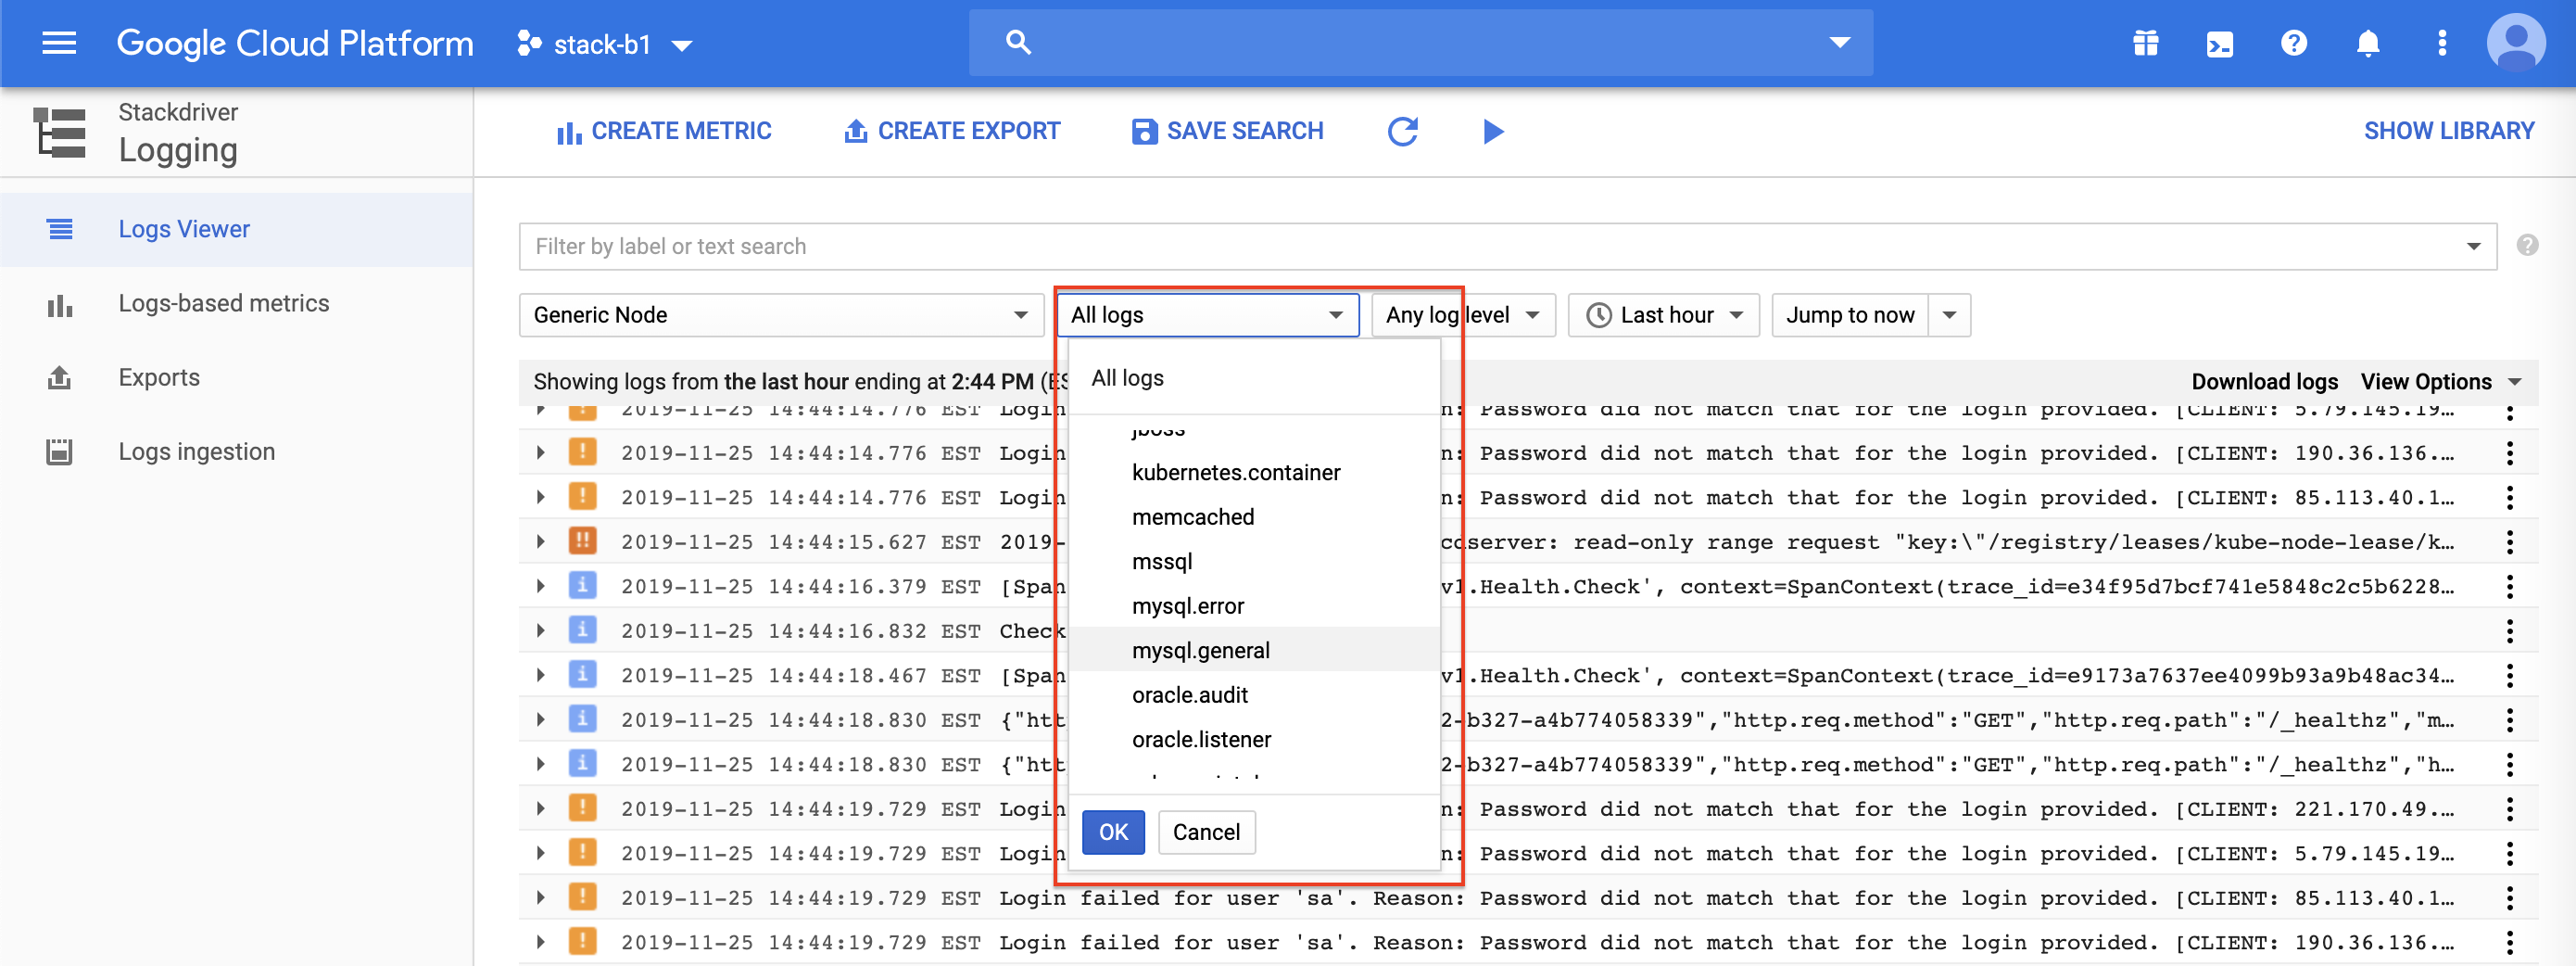2576x966 pixels.
Task: Expand the search bar dropdown arrow
Action: (1839, 42)
